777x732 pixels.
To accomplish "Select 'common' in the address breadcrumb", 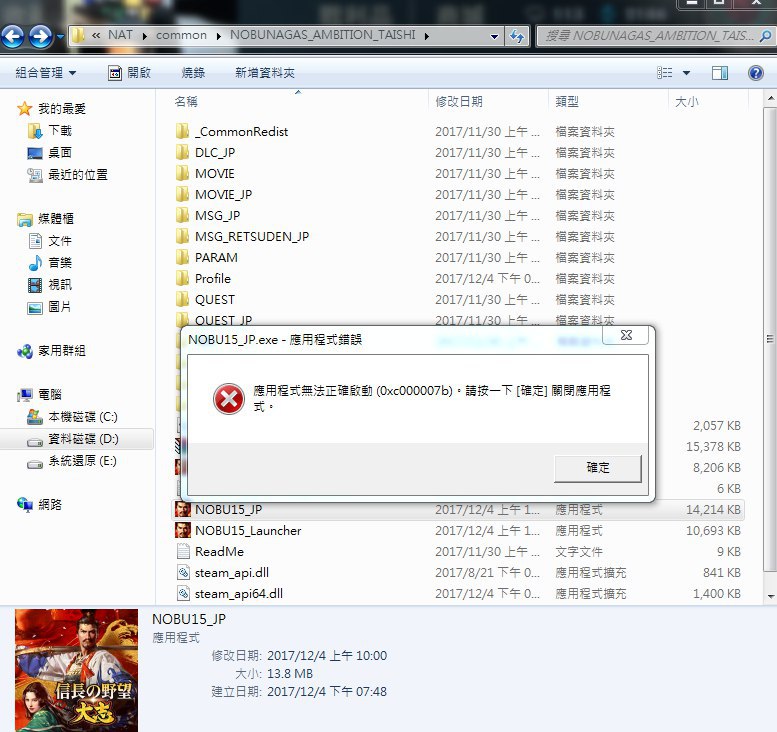I will tap(181, 35).
